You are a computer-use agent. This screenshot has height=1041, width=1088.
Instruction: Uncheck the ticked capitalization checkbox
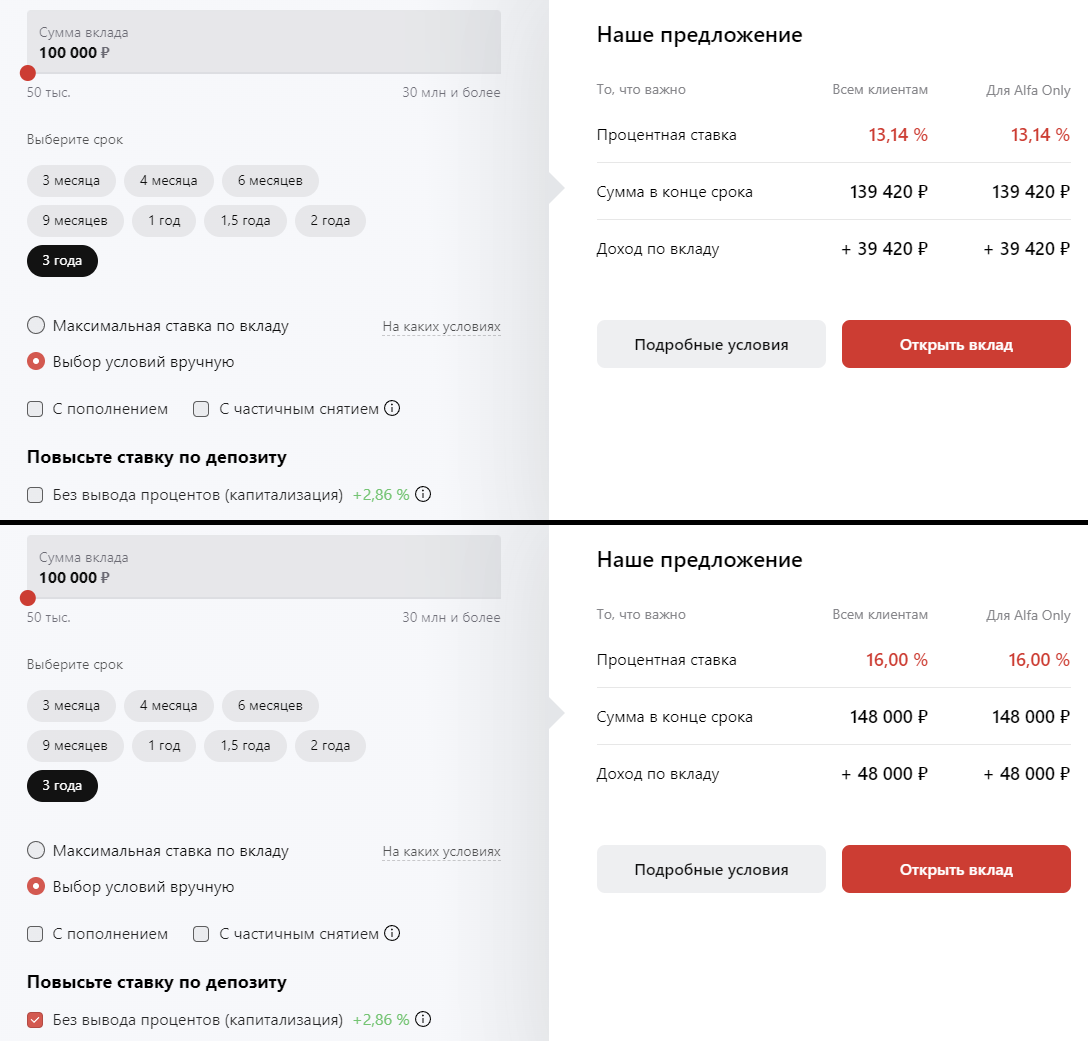point(35,1020)
